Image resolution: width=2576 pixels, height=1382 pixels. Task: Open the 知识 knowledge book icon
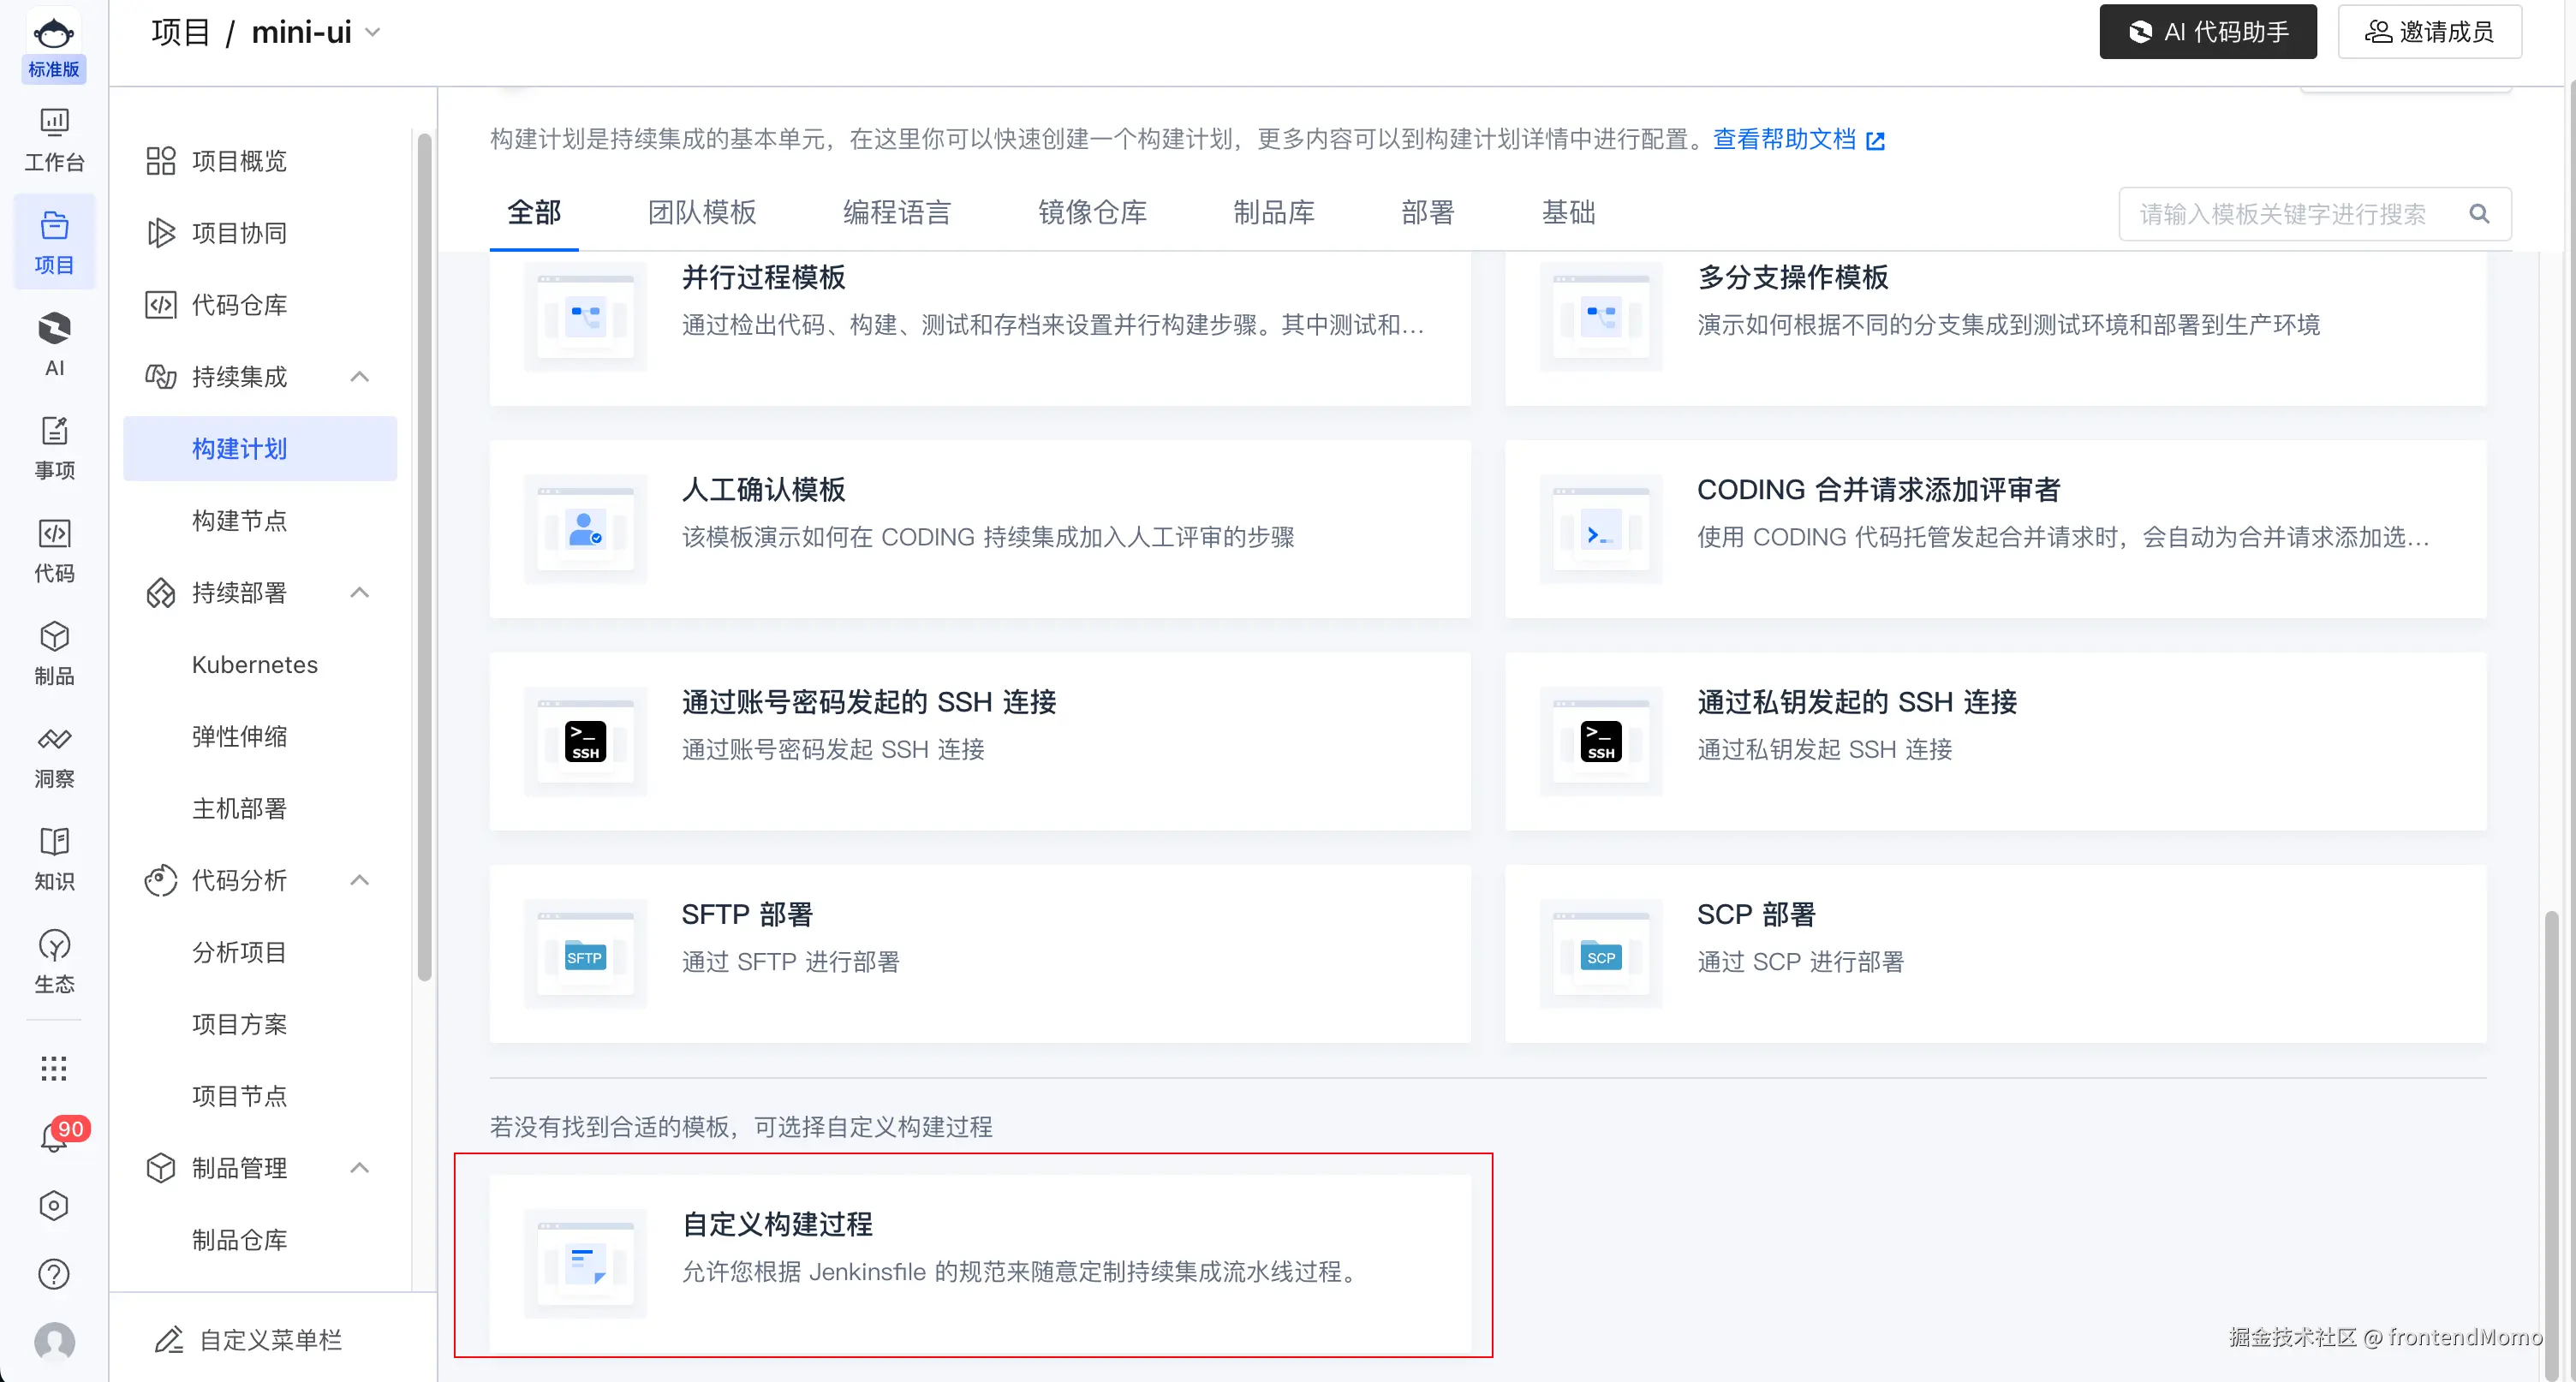(x=54, y=858)
